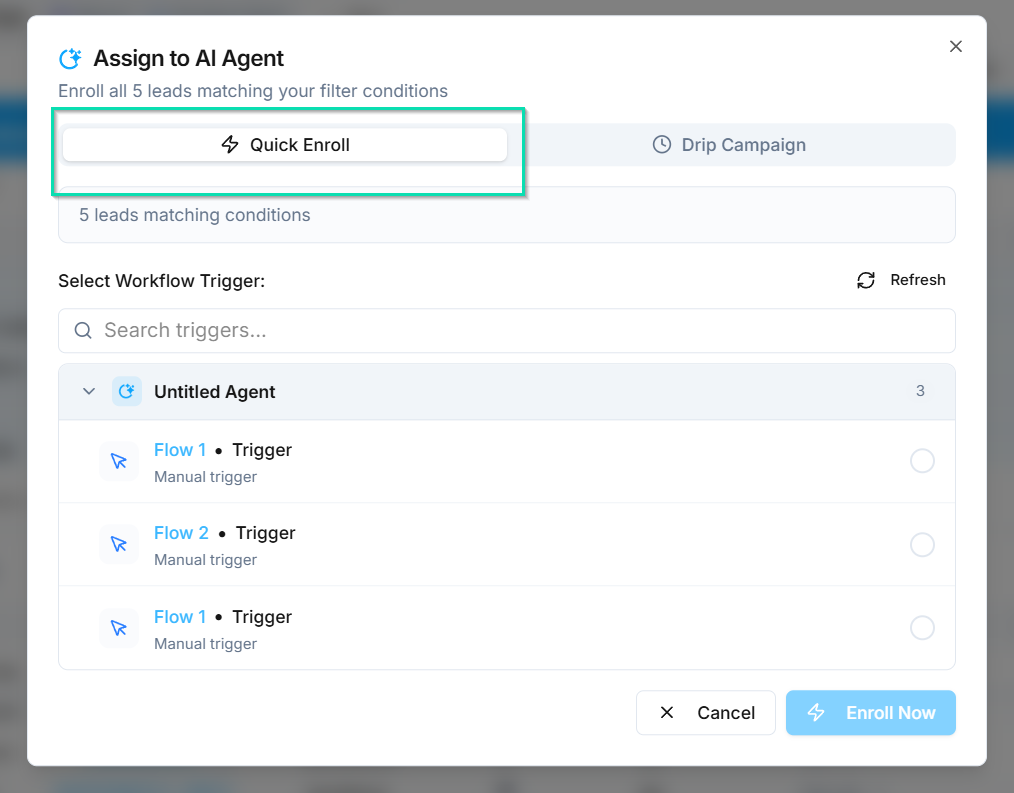Click the Enroll Now button
Viewport: 1014px width, 793px height.
tap(870, 713)
